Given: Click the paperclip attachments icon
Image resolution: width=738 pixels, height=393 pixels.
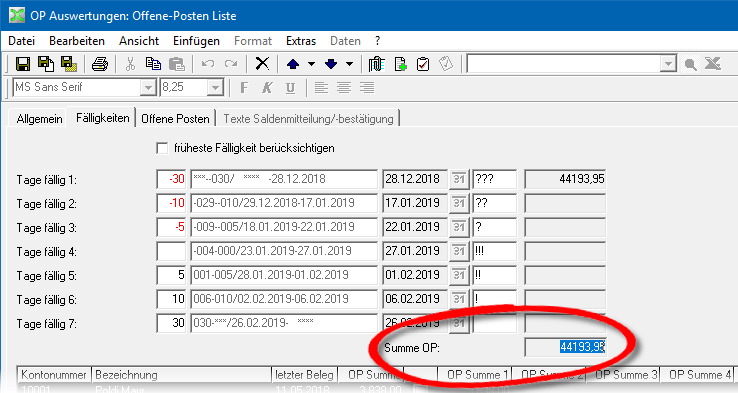Looking at the screenshot, I should tap(376, 64).
